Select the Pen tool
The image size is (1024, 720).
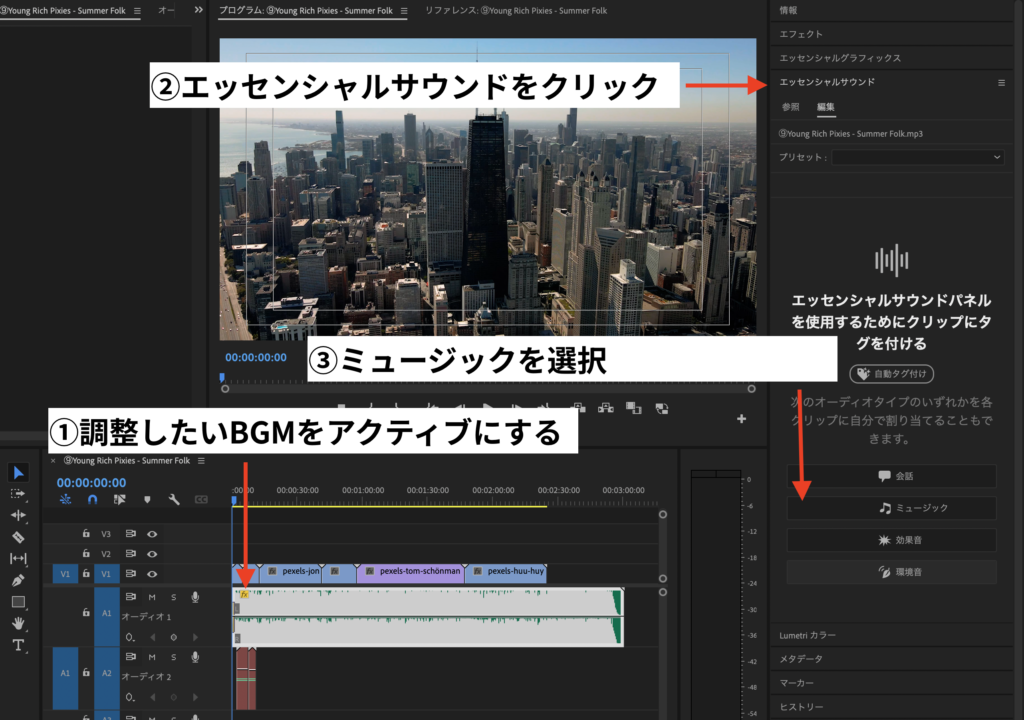[x=19, y=580]
